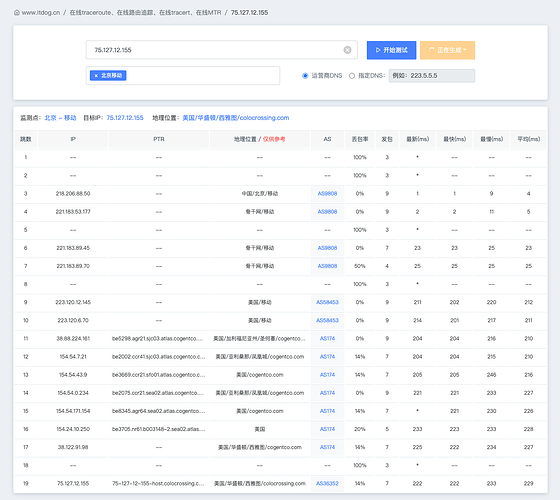Click the 丢包率 column header
Screen dimensions: 560x500
point(360,139)
